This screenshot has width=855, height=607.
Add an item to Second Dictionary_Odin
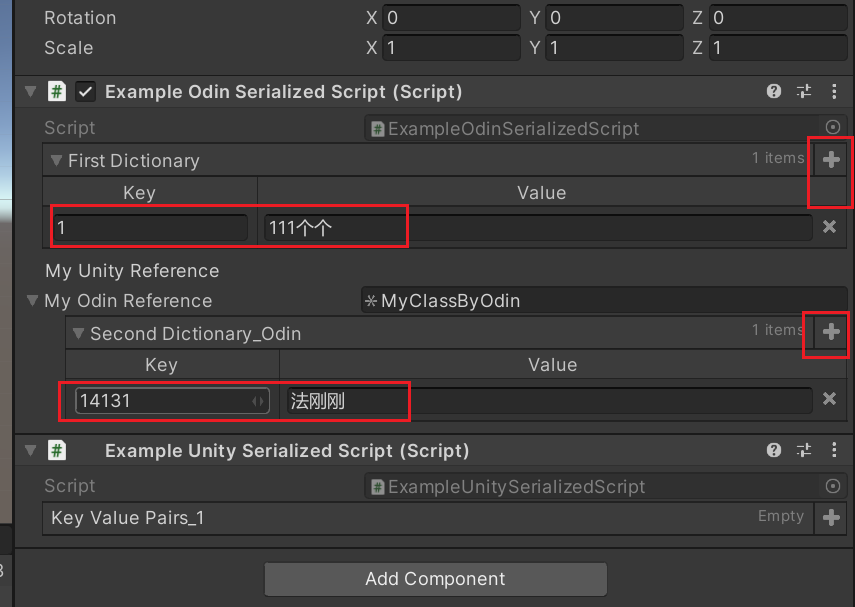(x=831, y=332)
